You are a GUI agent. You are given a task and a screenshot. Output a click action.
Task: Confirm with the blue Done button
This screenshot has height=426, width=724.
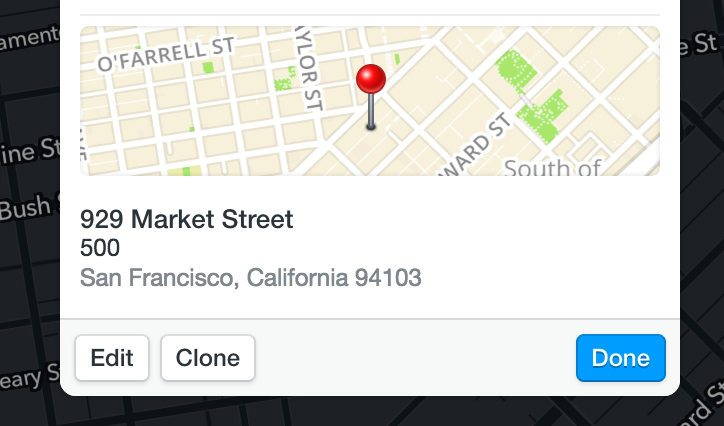[621, 358]
